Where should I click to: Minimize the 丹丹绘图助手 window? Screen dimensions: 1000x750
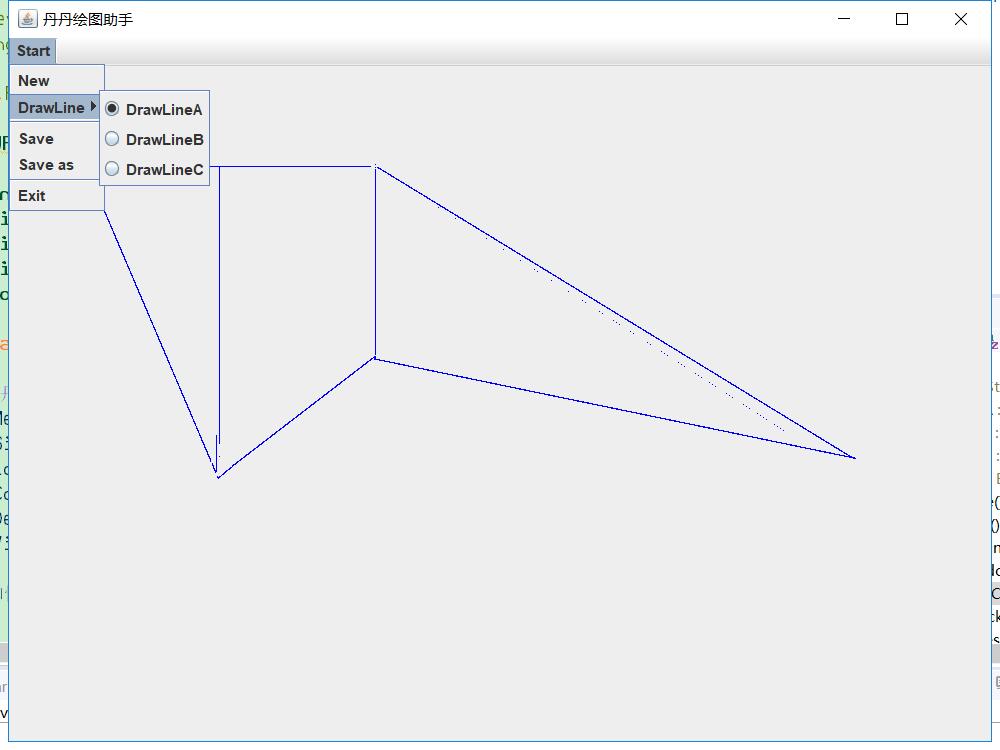point(844,19)
